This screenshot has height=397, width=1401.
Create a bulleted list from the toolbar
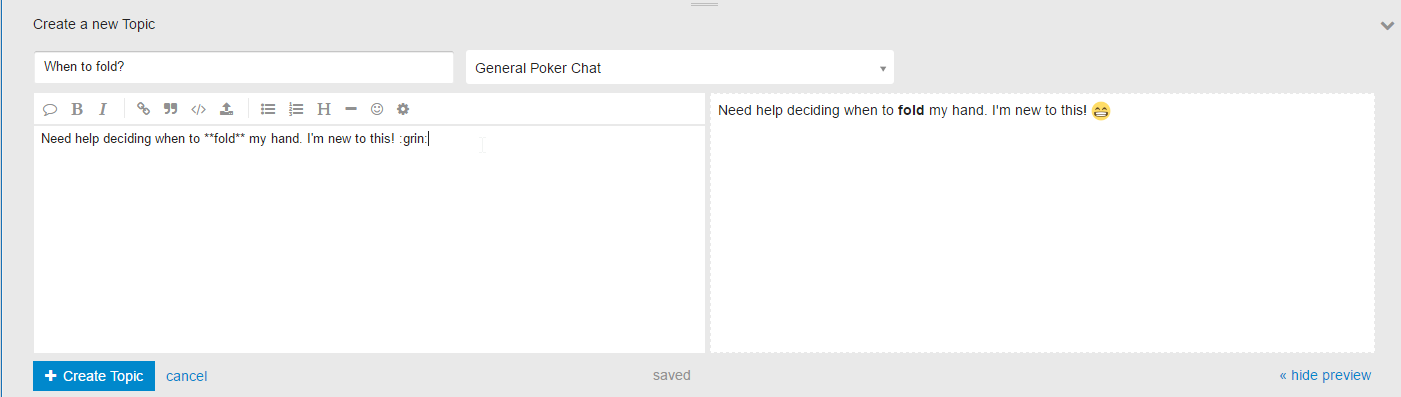tap(268, 109)
